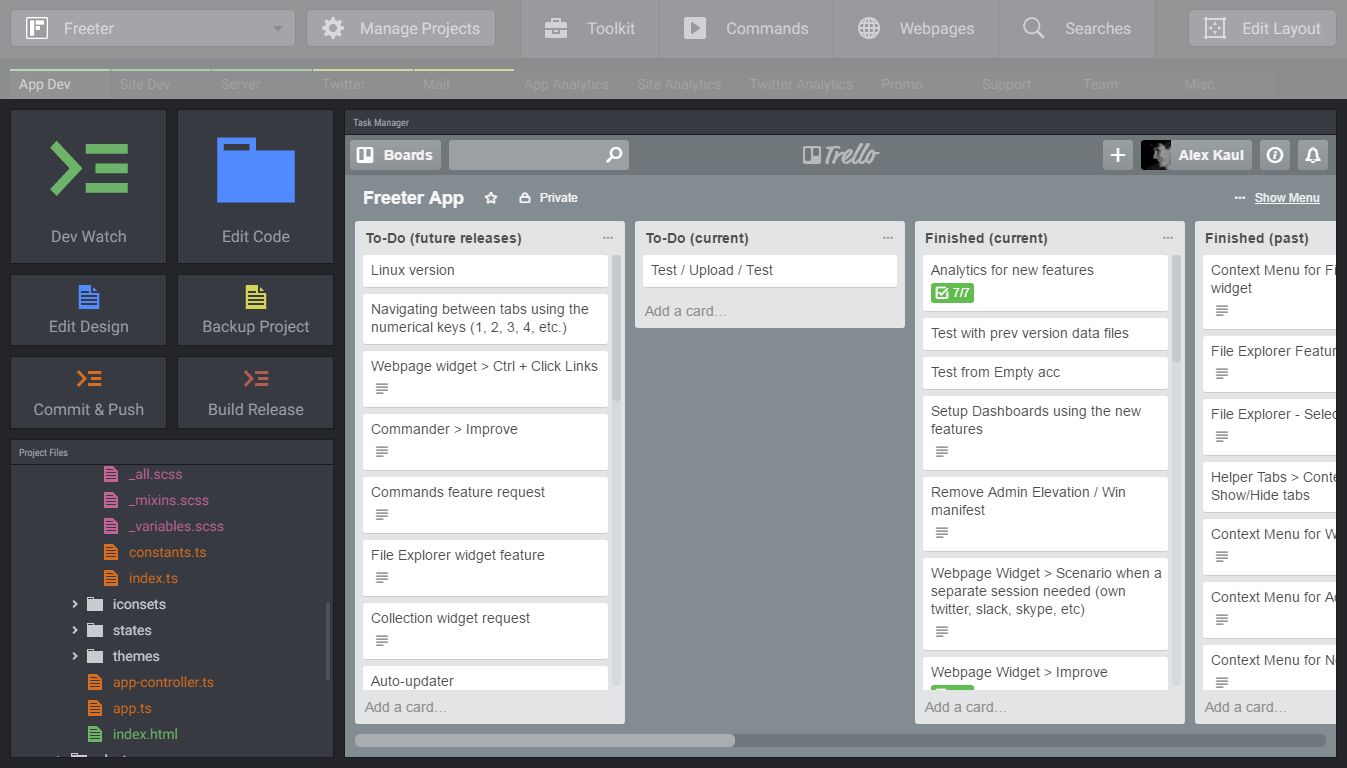Image resolution: width=1347 pixels, height=768 pixels.
Task: Open the Edit Code folder icon
Action: 255,170
